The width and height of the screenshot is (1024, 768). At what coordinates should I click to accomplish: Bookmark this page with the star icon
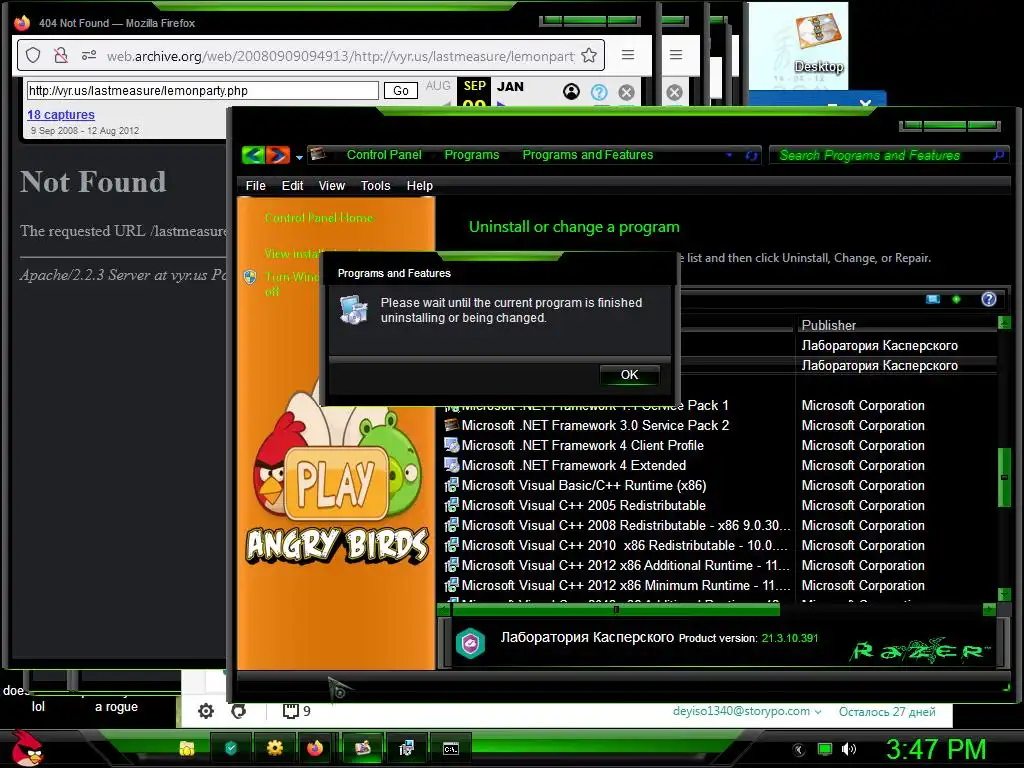click(589, 56)
